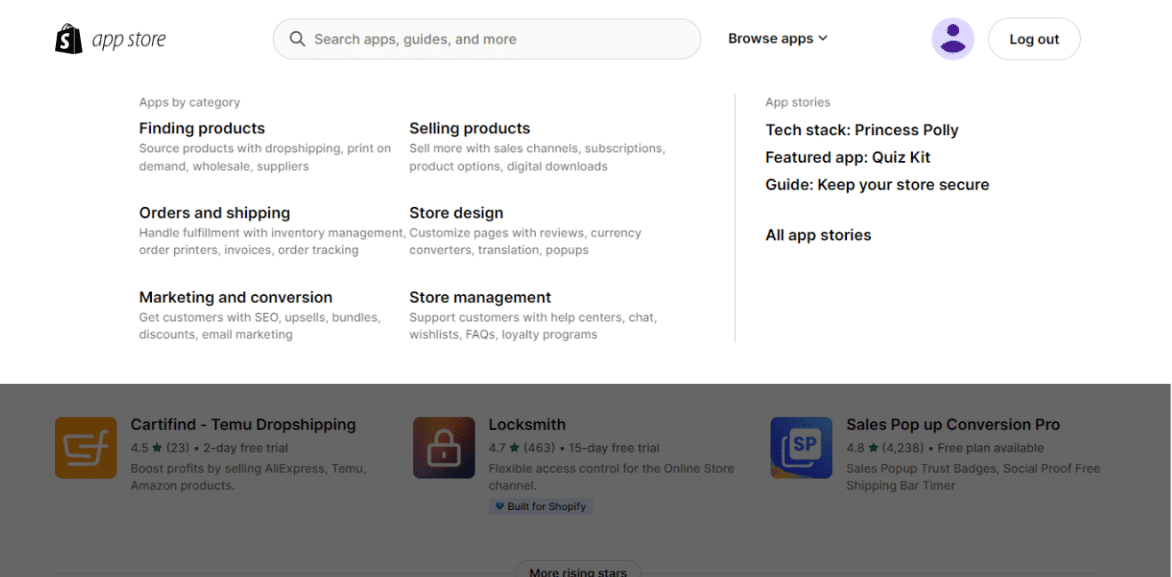Click Handle fulfillment with inventory management text
Screen dimensions: 1172x577
pos(272,241)
